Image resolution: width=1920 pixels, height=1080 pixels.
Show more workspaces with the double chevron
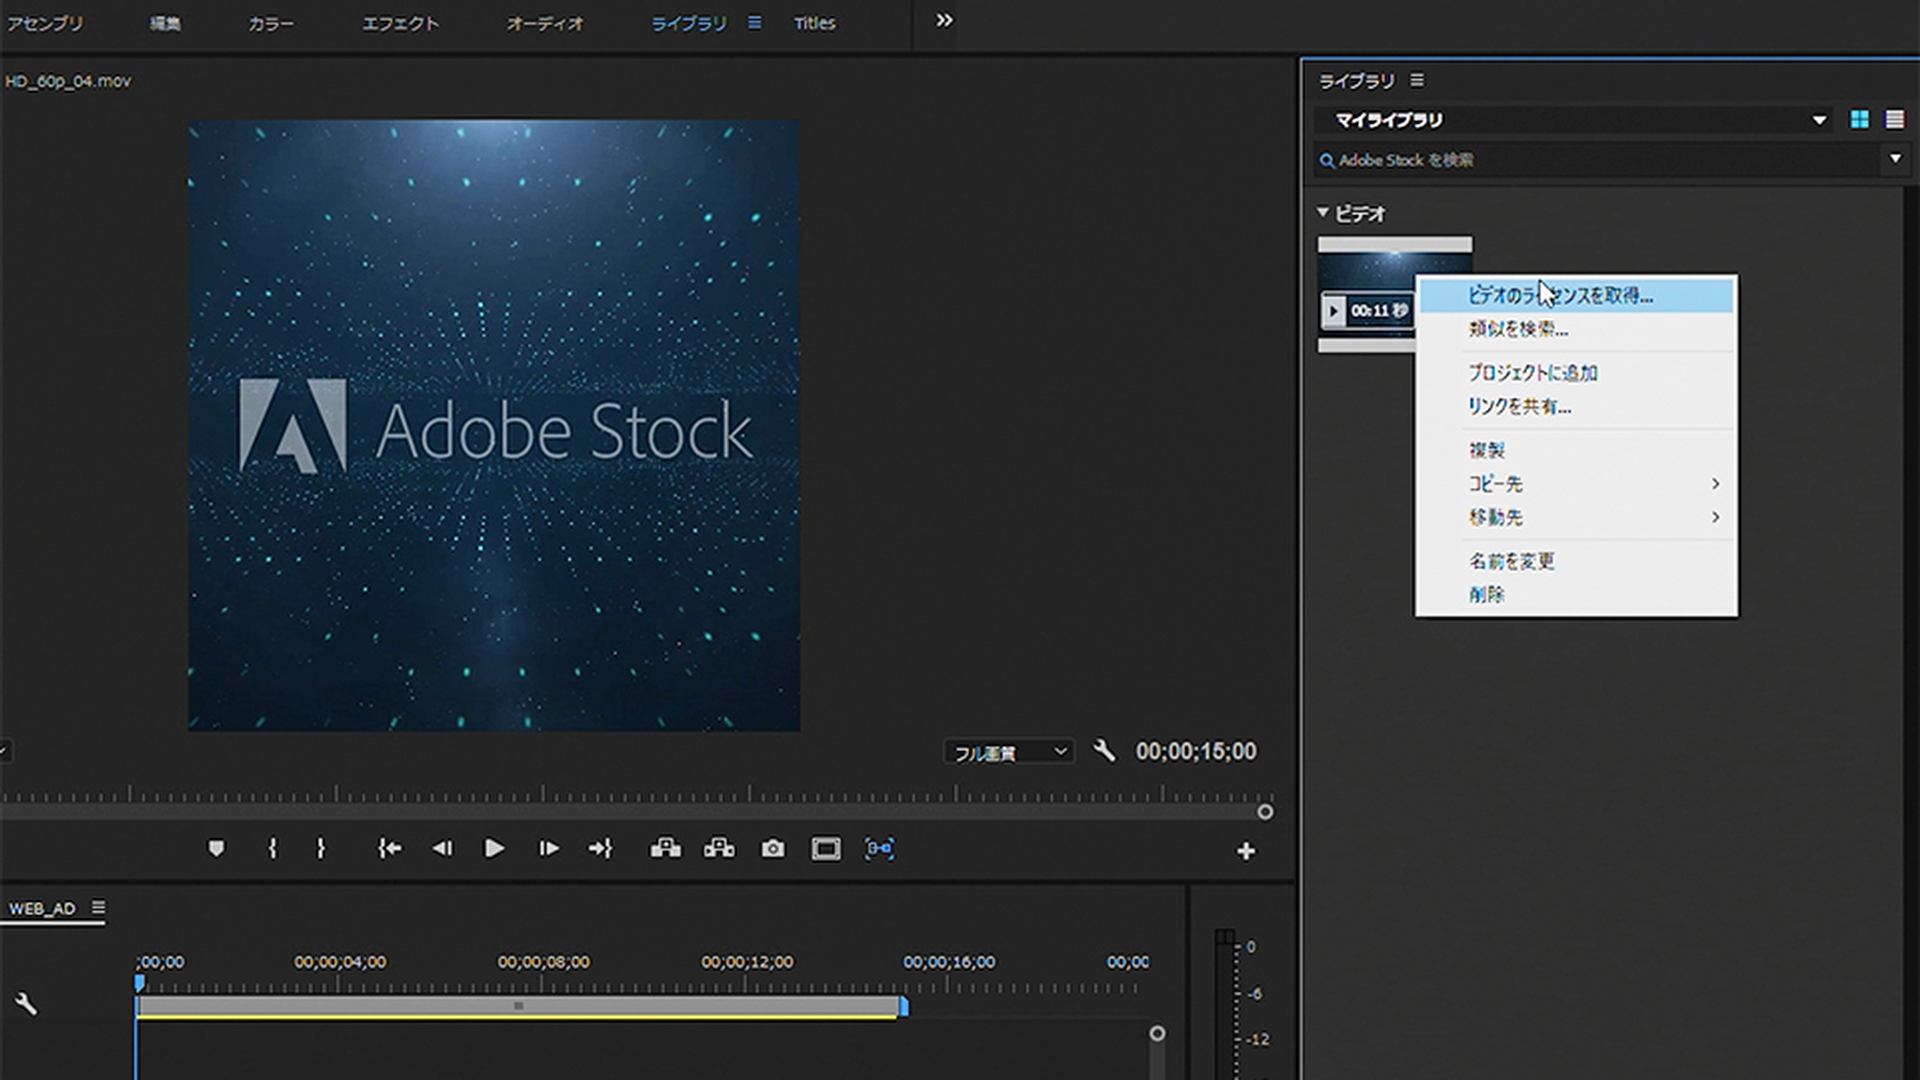(943, 21)
